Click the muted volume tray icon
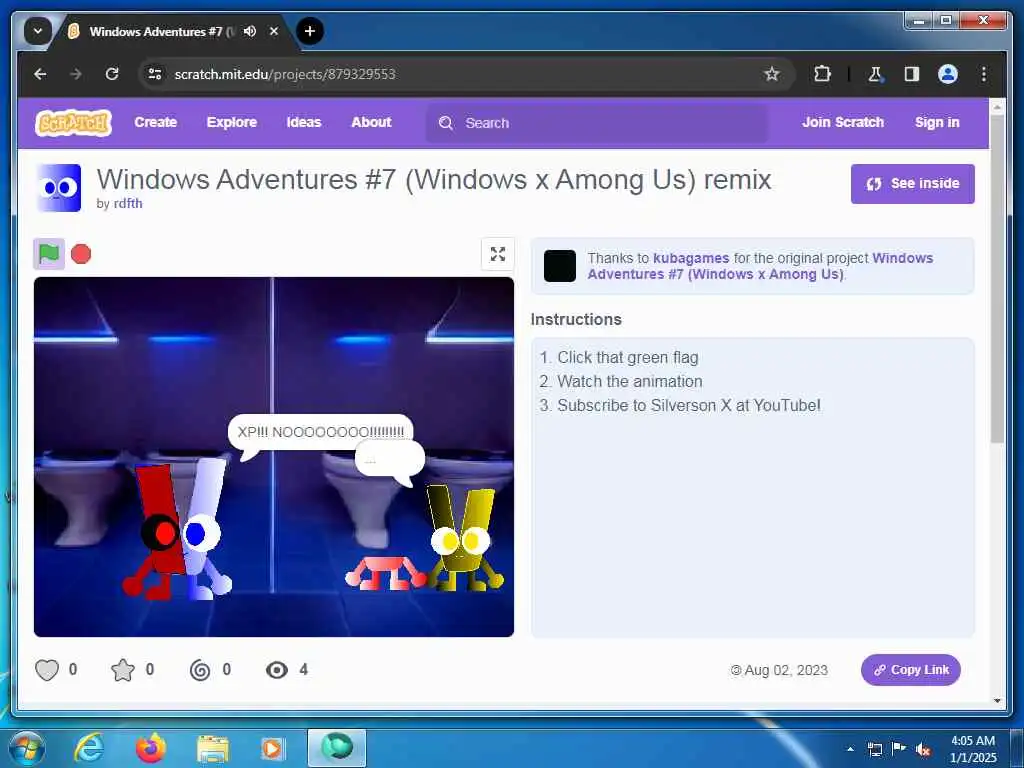1024x768 pixels. click(923, 750)
